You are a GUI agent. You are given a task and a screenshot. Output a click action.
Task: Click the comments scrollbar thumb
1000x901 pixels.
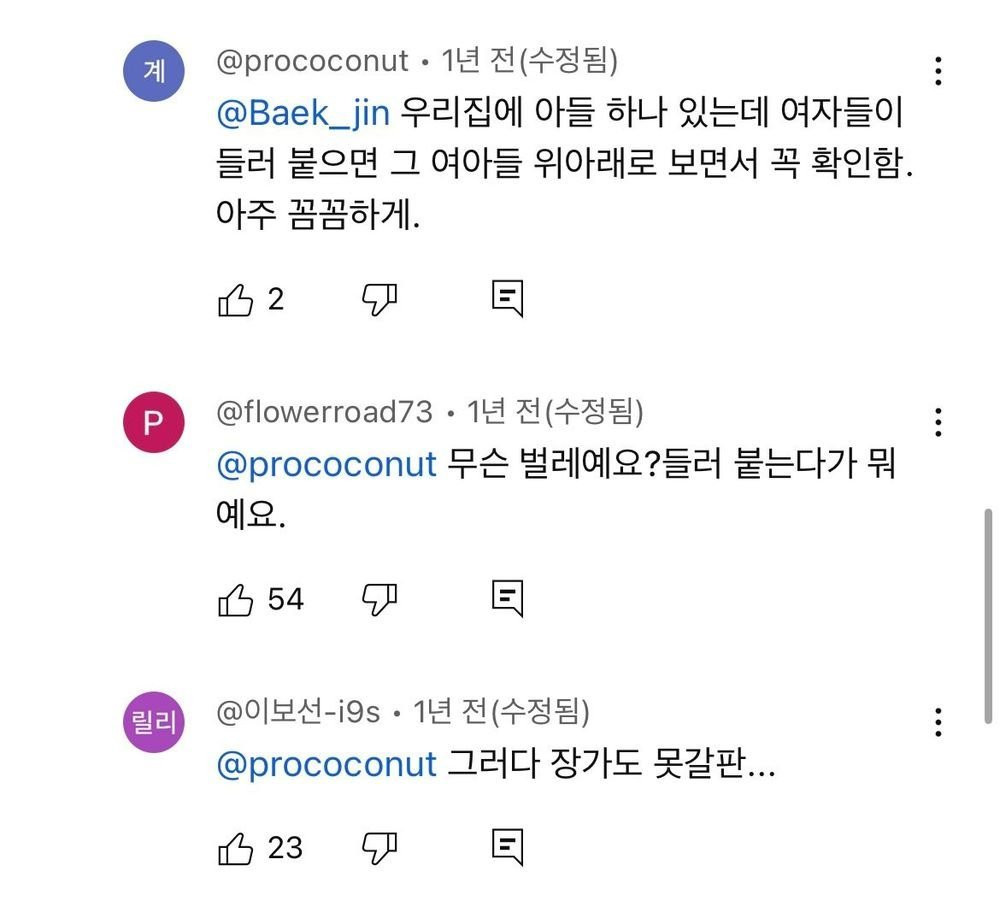point(988,615)
